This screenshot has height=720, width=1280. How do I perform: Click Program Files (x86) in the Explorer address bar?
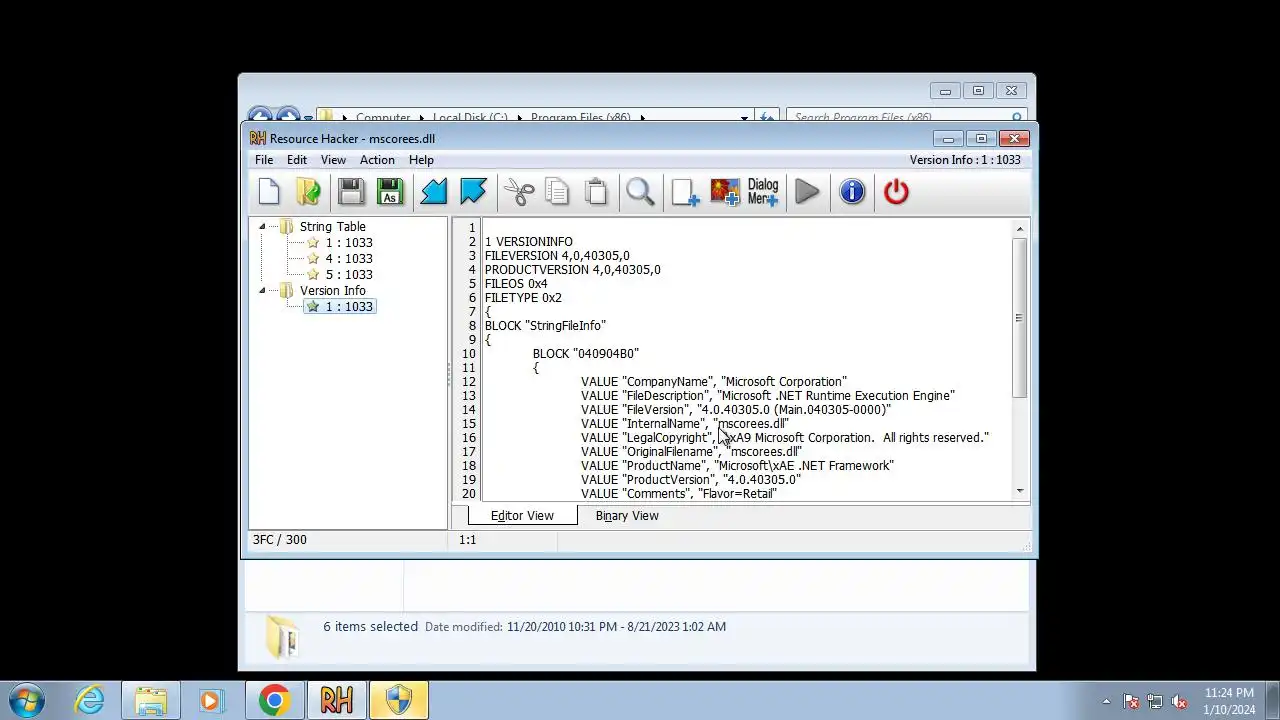pos(580,117)
